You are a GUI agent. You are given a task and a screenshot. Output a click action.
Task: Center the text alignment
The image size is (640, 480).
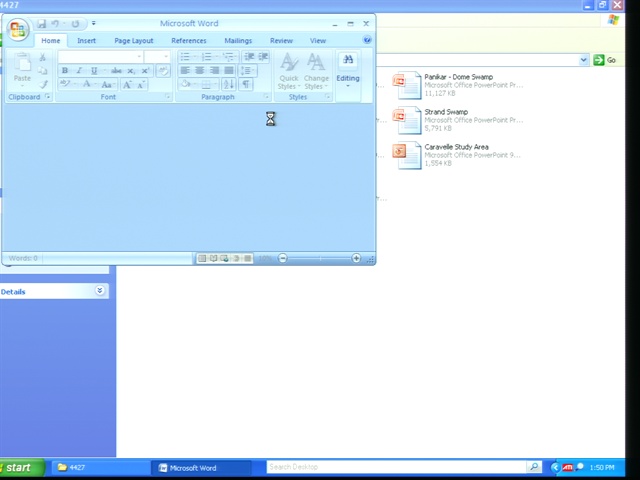pos(200,71)
